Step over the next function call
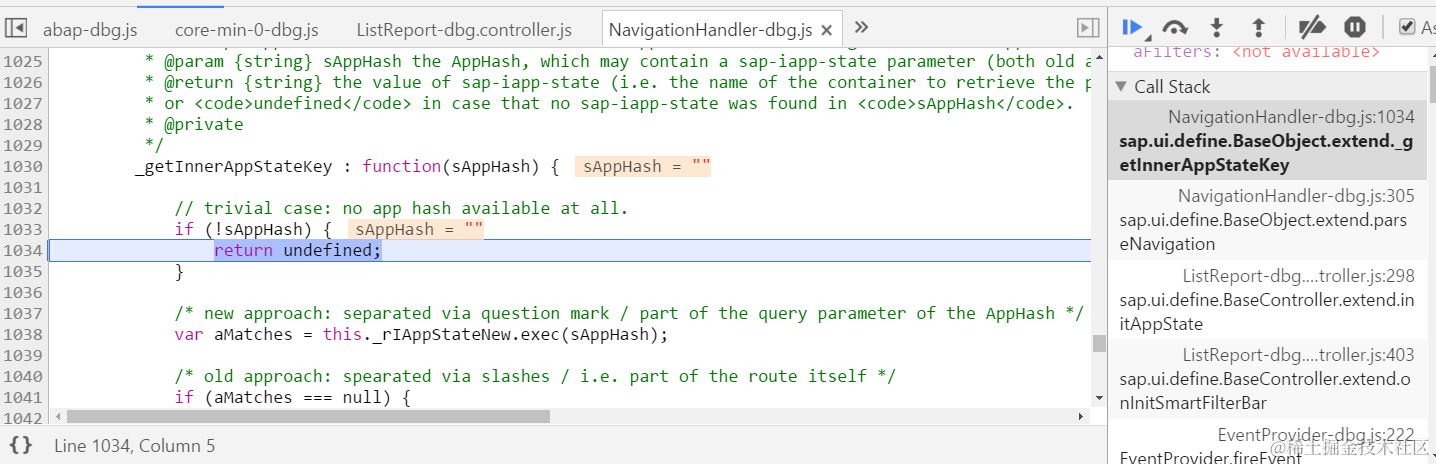Image resolution: width=1436 pixels, height=464 pixels. [1174, 27]
